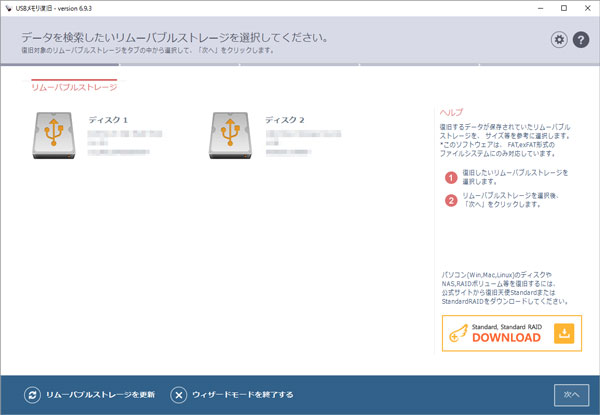Click the download arrow icon in banner
This screenshot has width=600, height=415.
564,333
